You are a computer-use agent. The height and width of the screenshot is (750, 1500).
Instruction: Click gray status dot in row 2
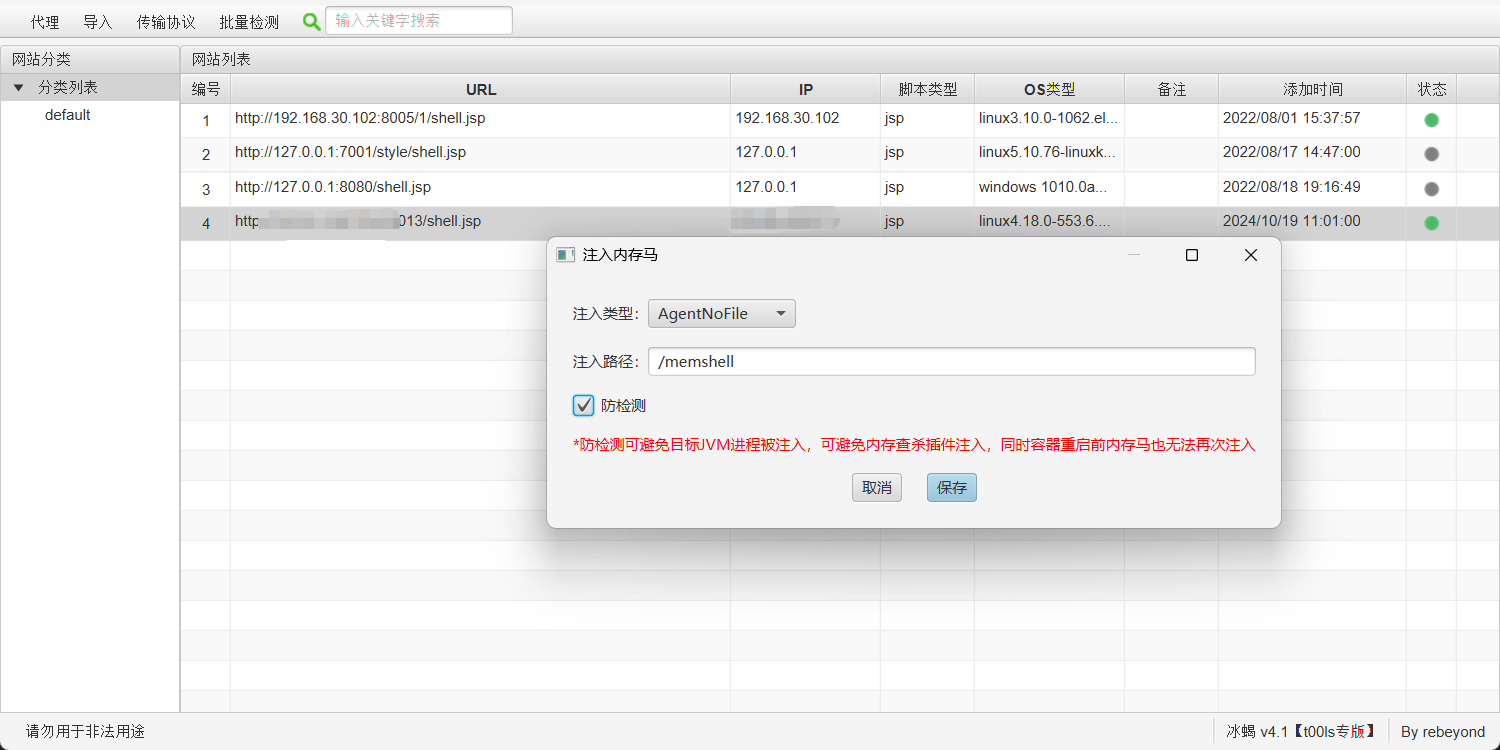tap(1431, 154)
